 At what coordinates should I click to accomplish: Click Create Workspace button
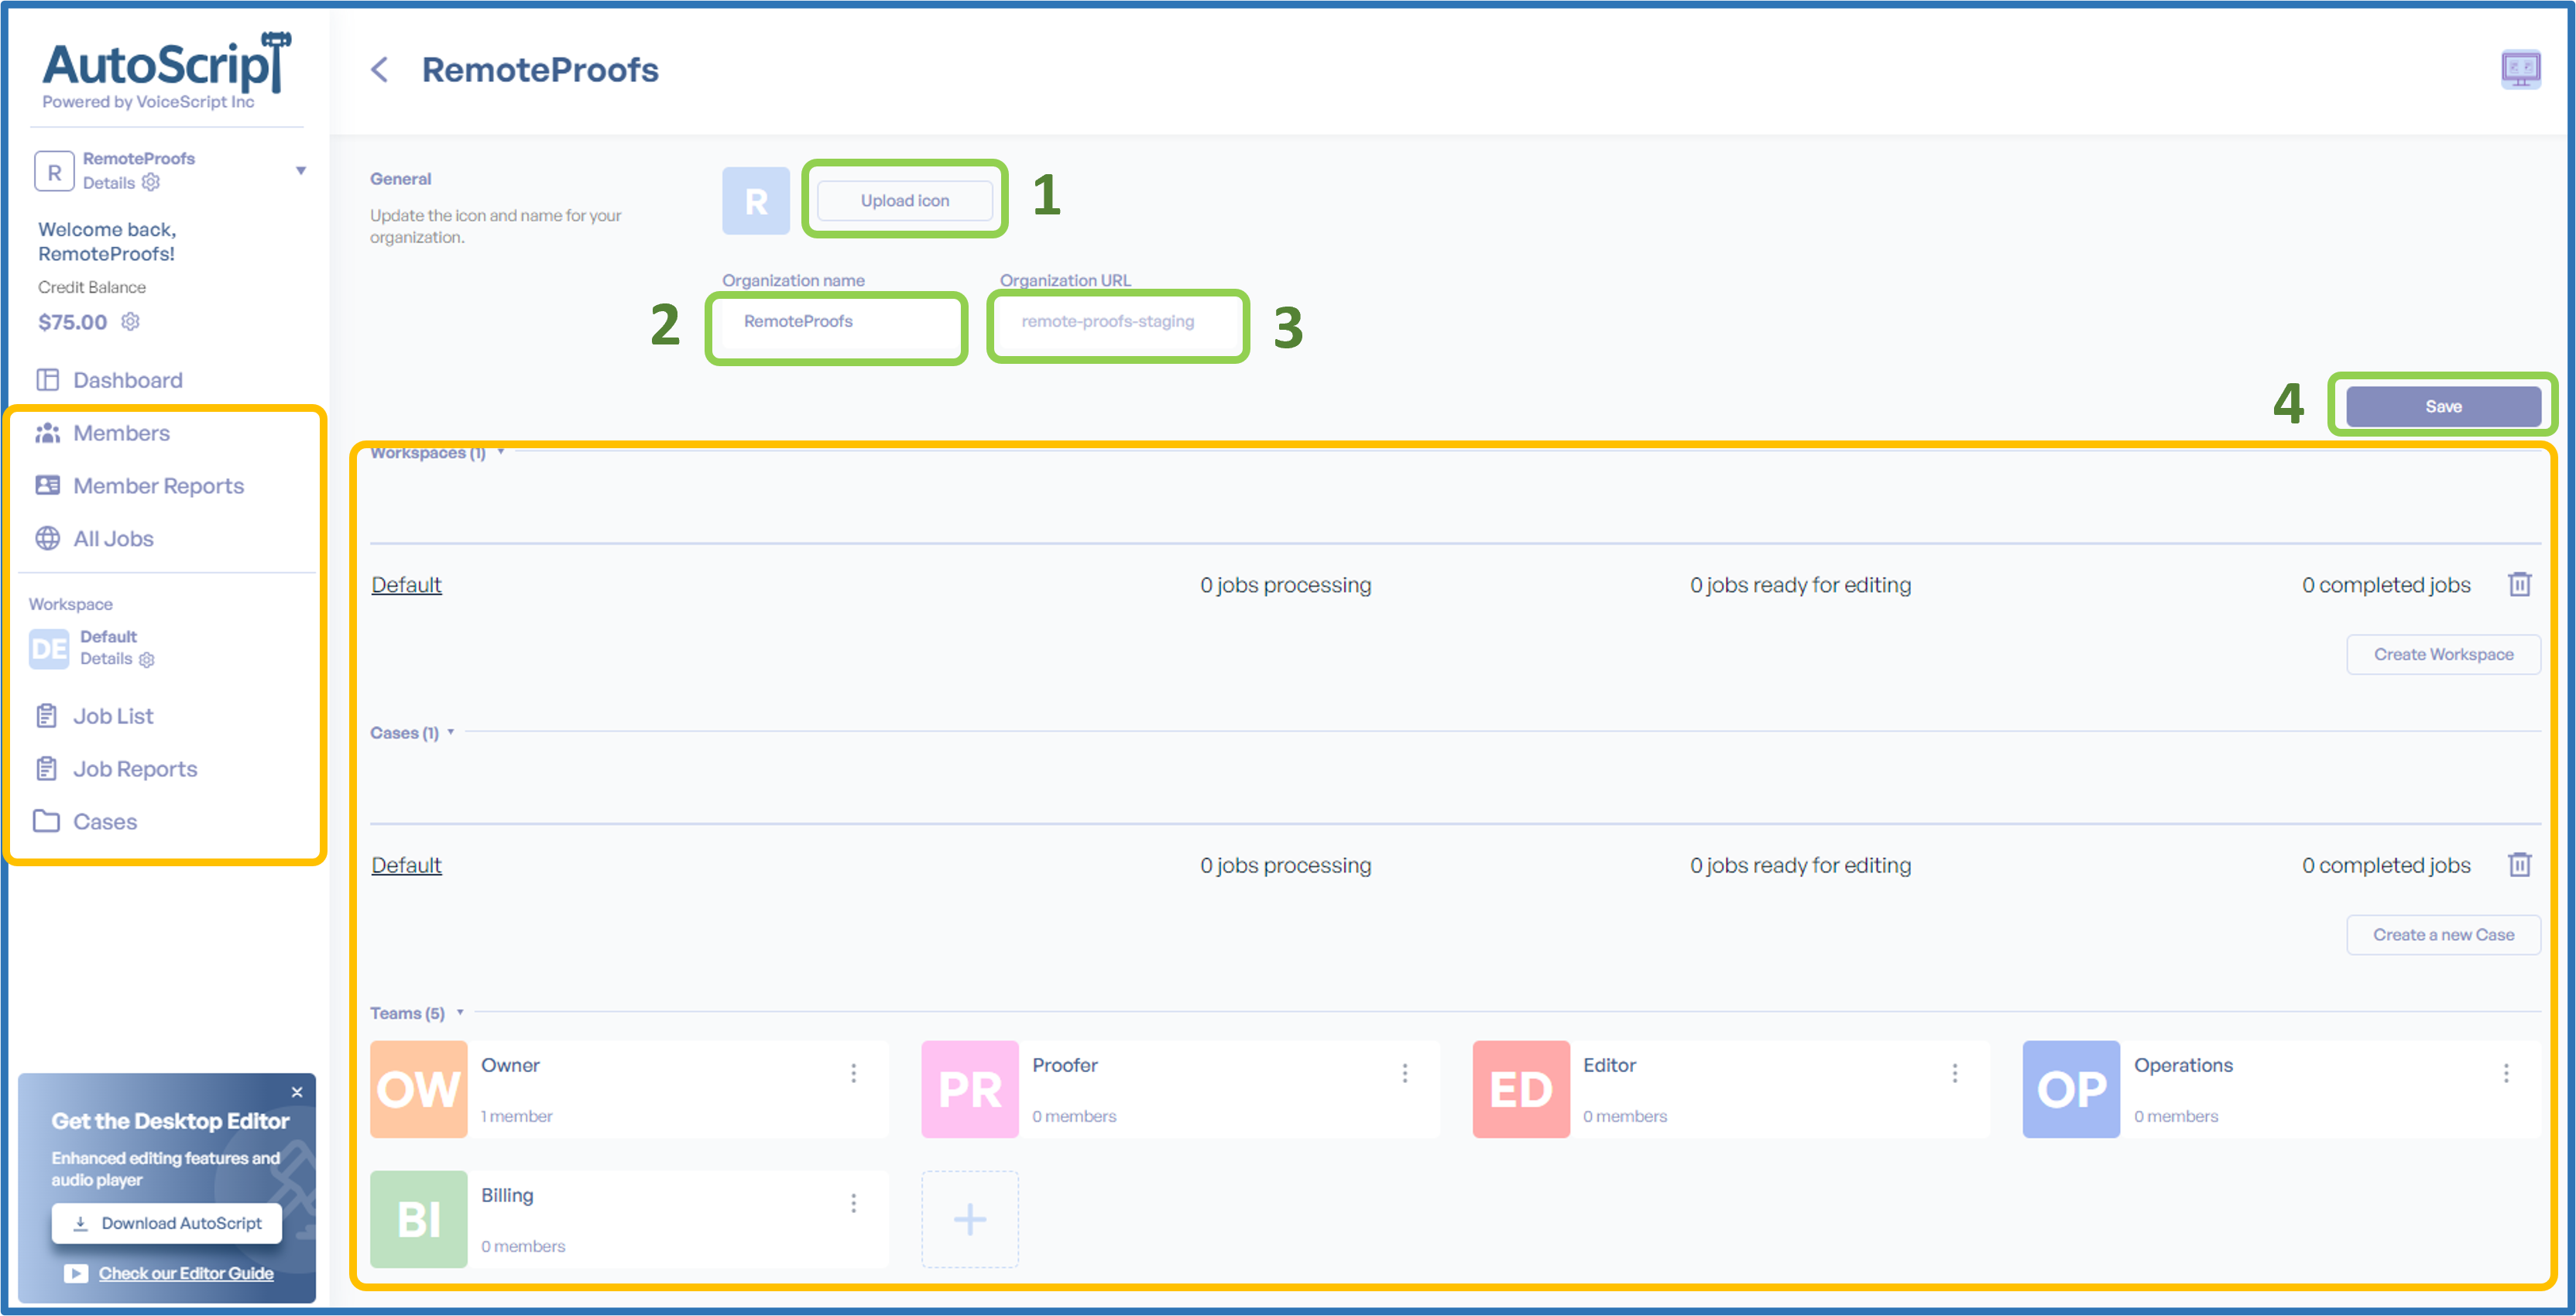2443,654
